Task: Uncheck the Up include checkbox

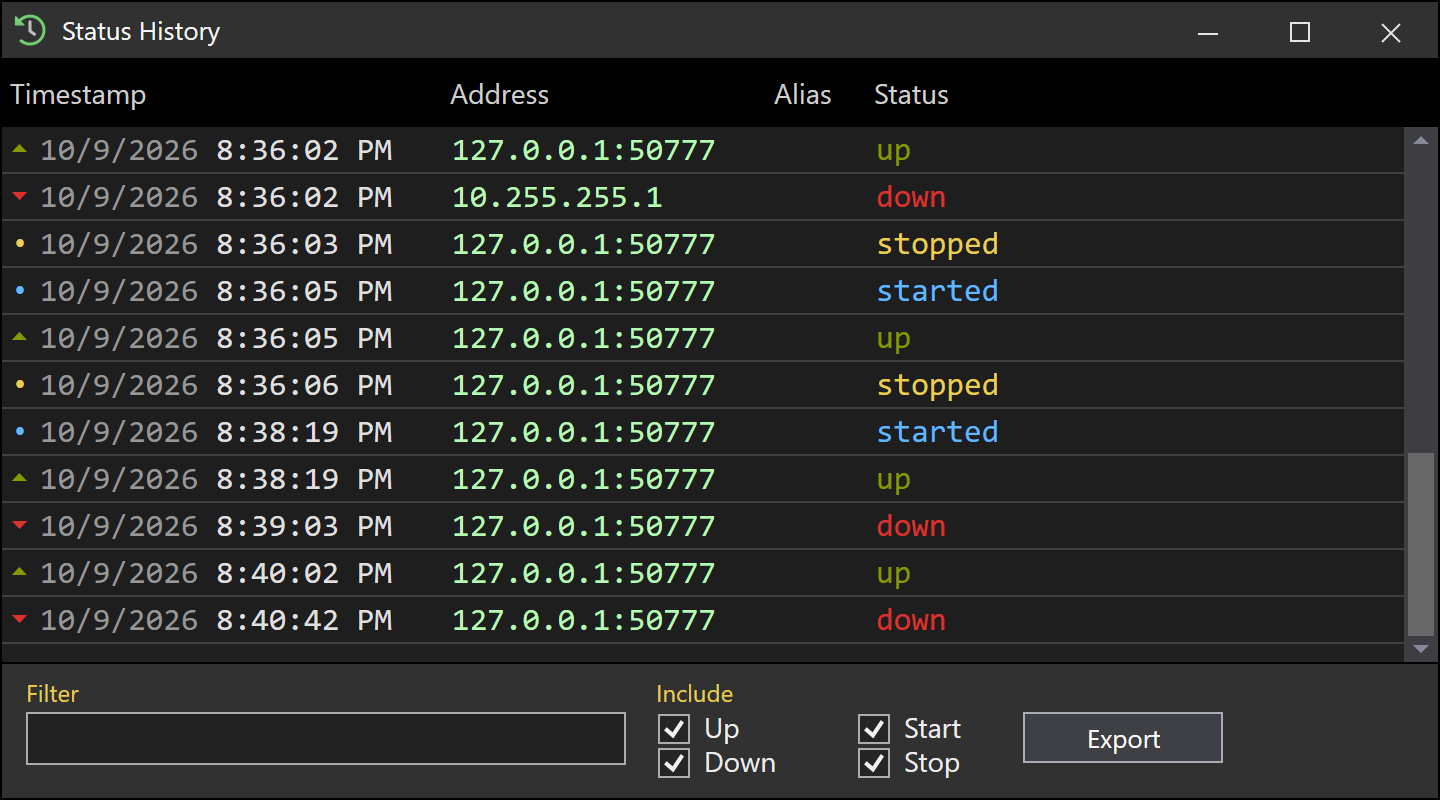Action: (674, 729)
